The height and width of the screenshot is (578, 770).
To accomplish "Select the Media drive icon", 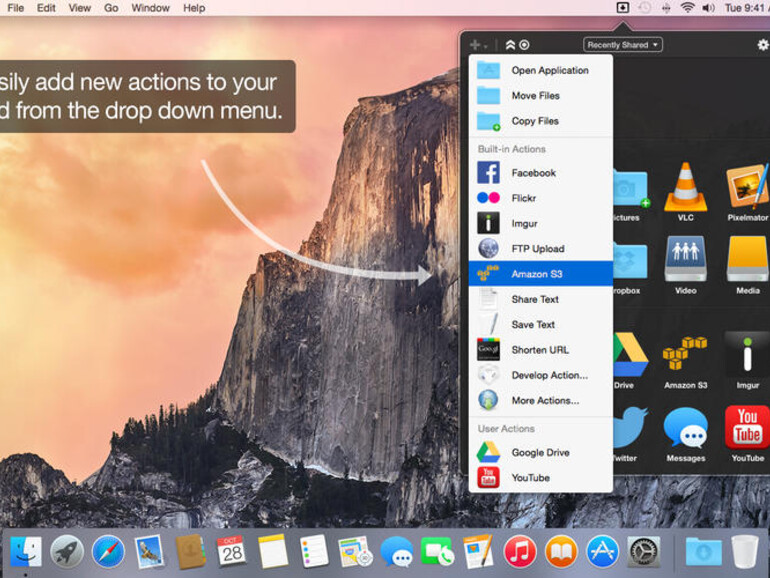I will click(x=747, y=260).
